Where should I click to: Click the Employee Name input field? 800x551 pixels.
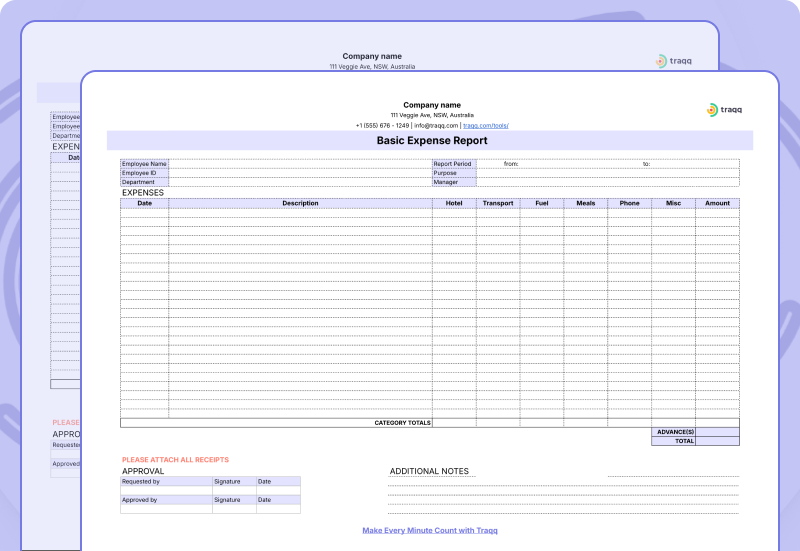pos(300,164)
